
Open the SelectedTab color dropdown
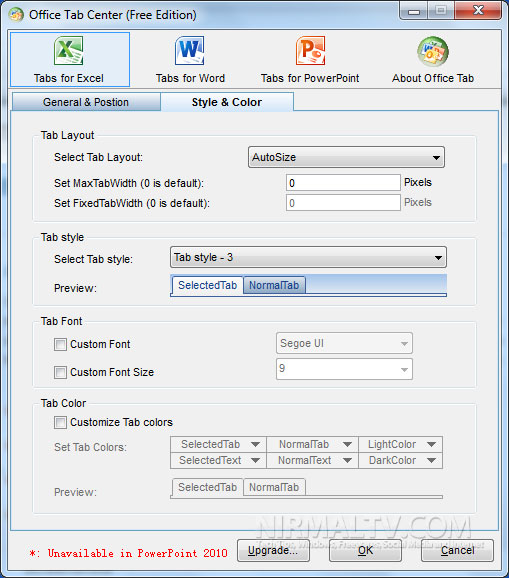coord(219,445)
